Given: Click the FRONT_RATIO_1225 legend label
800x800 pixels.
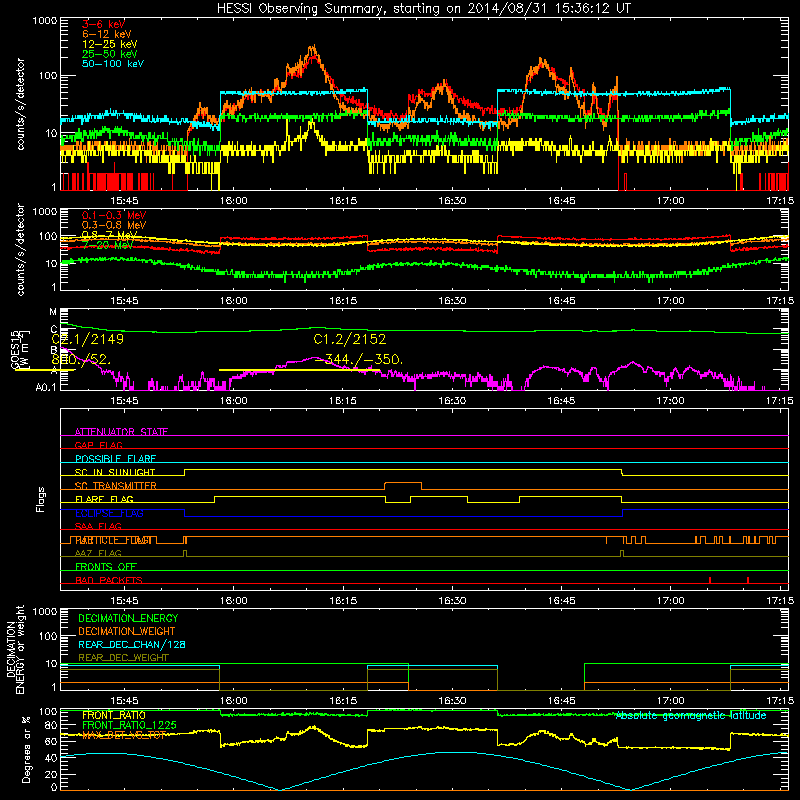Looking at the screenshot, I should pyautogui.click(x=129, y=725).
